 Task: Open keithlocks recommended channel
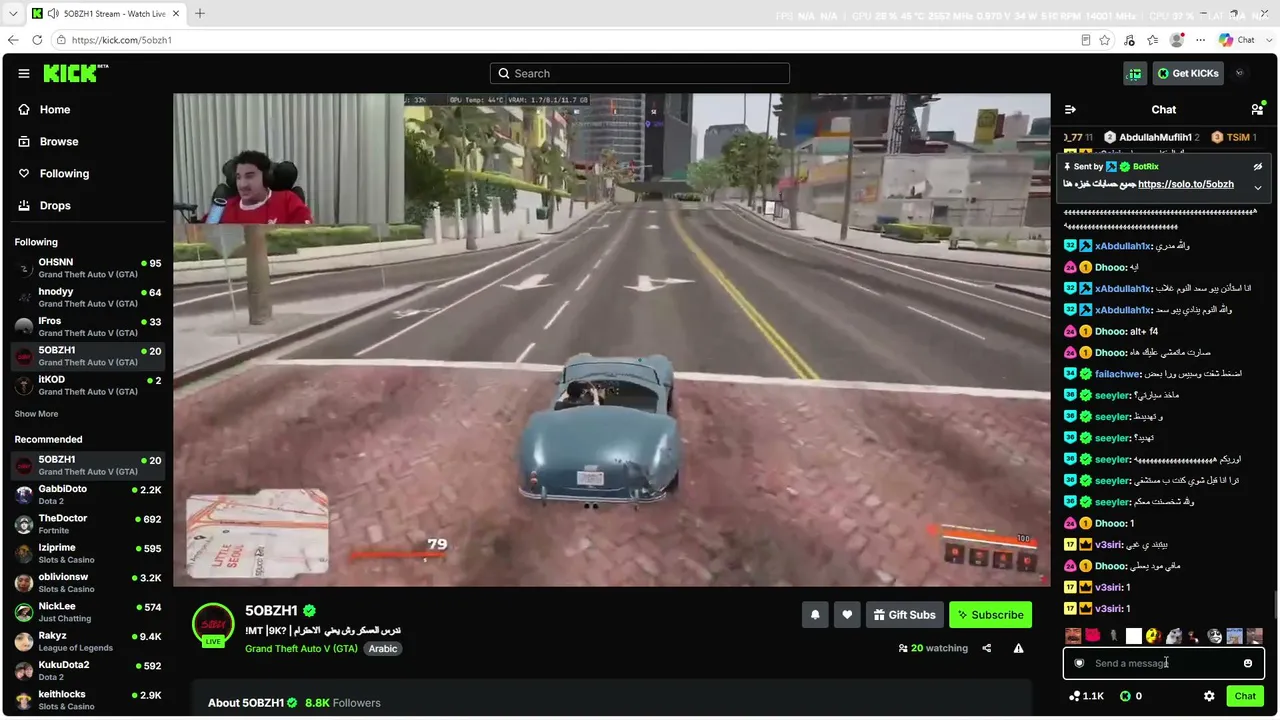click(x=88, y=700)
